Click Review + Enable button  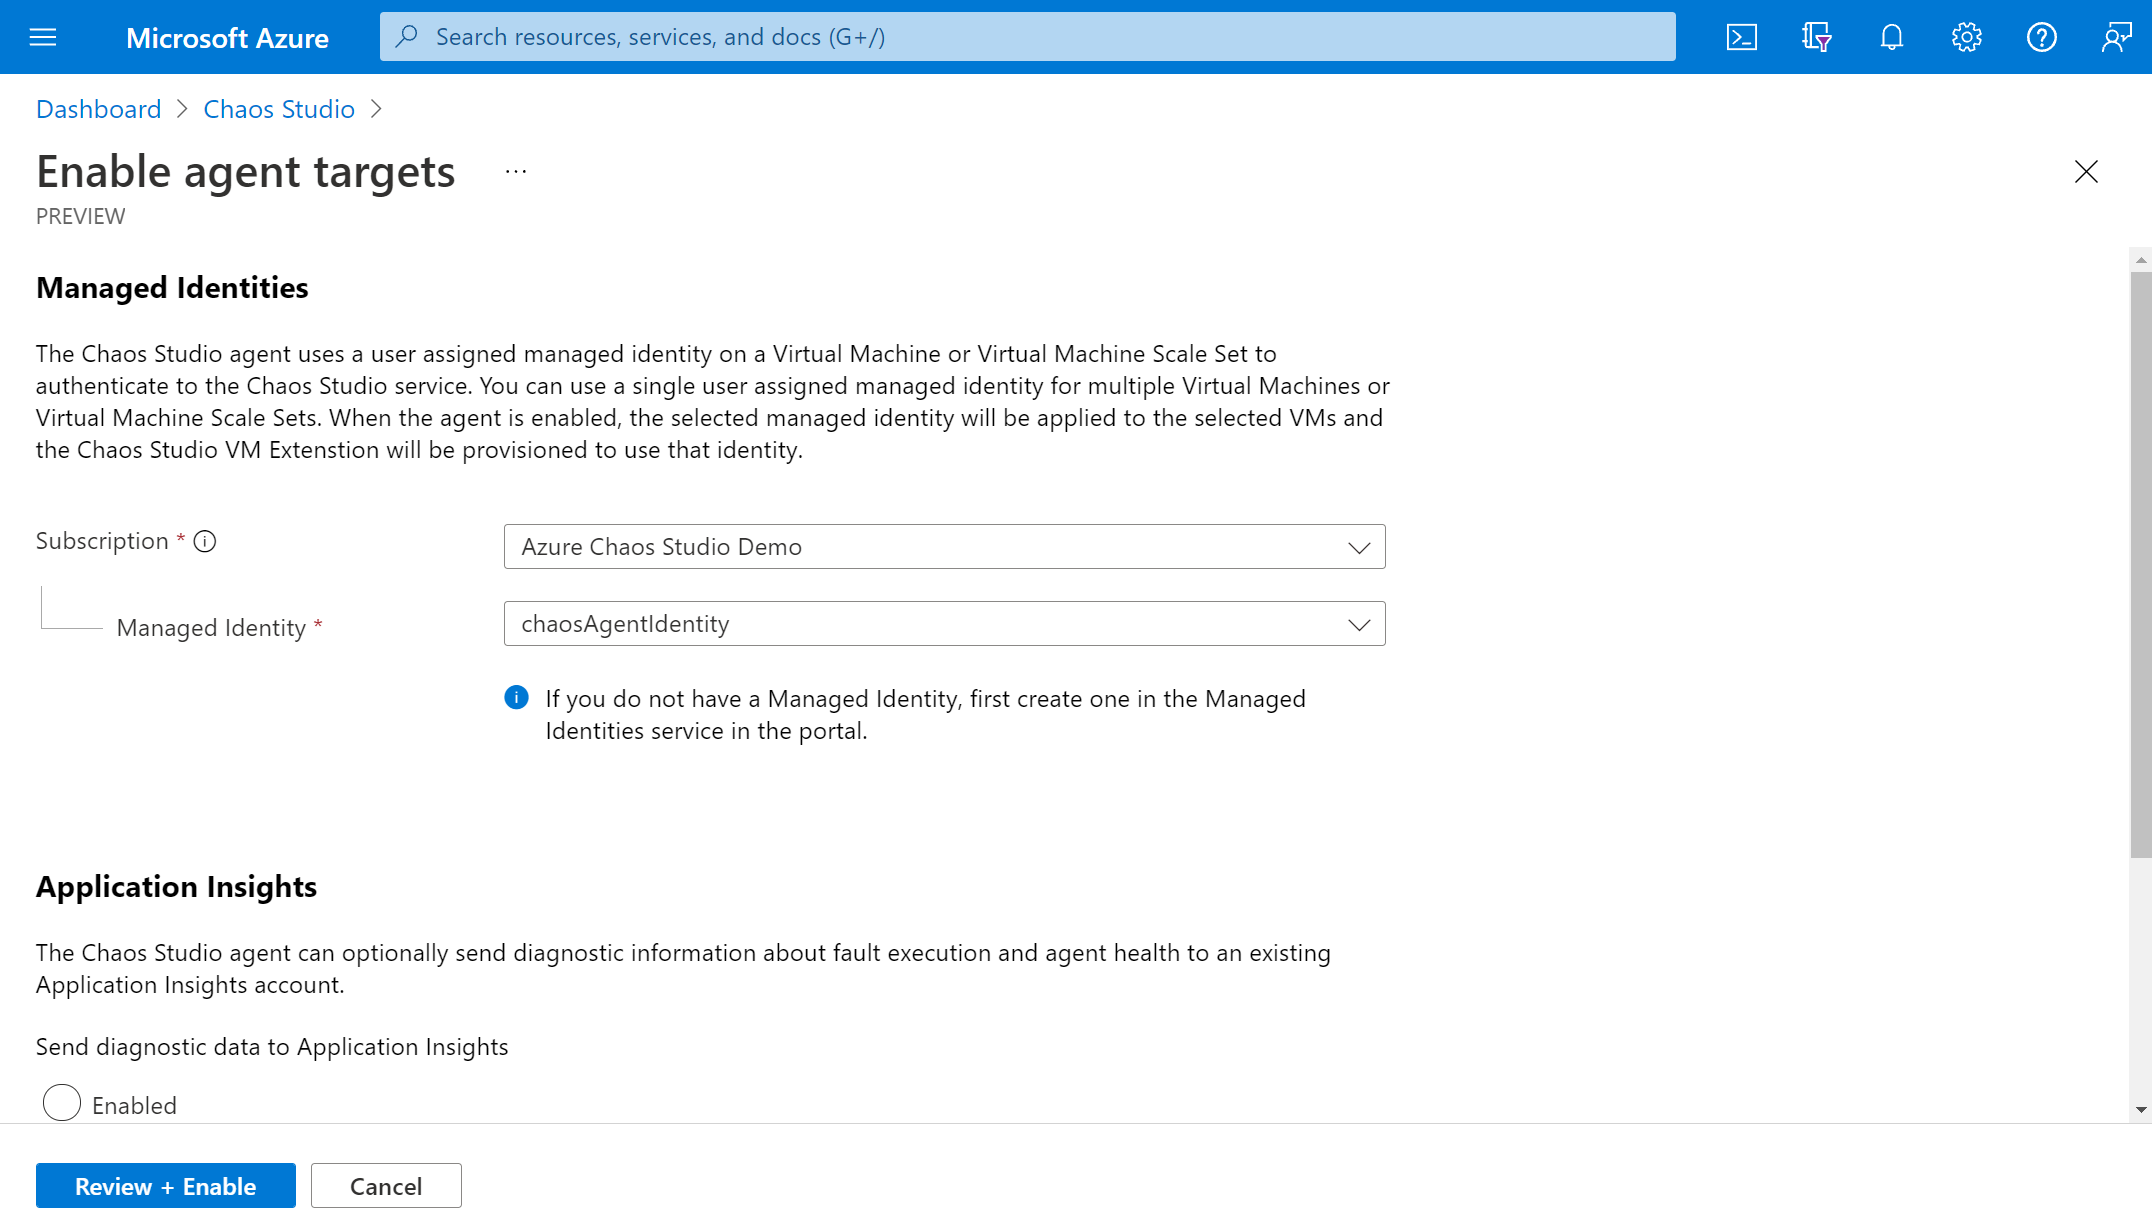[166, 1185]
